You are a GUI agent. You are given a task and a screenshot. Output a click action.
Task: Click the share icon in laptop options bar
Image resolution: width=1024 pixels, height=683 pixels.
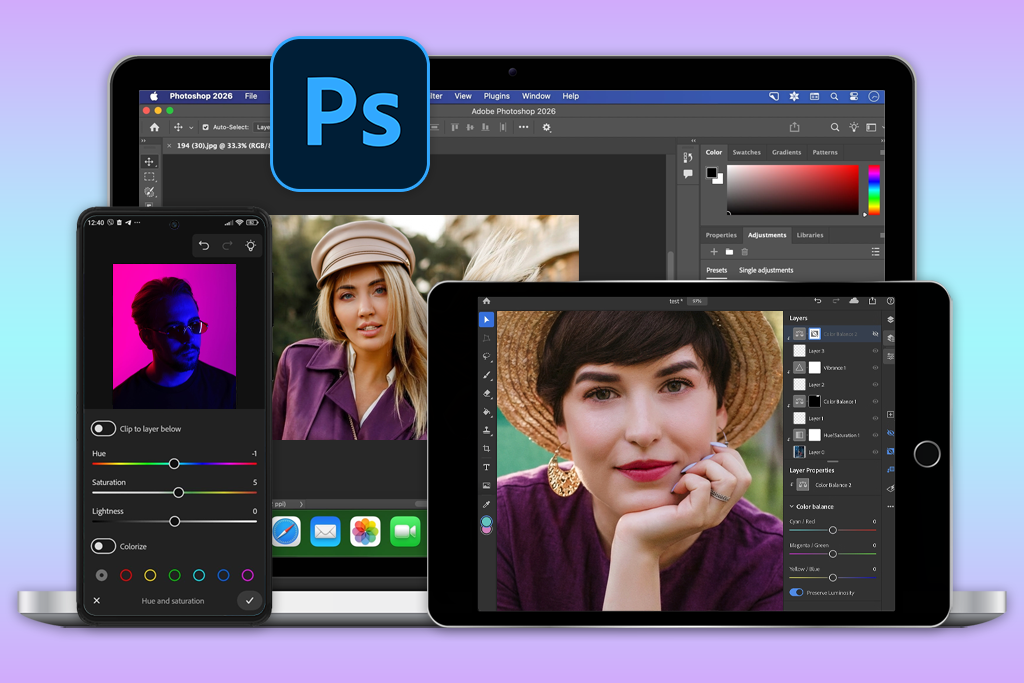pyautogui.click(x=794, y=127)
